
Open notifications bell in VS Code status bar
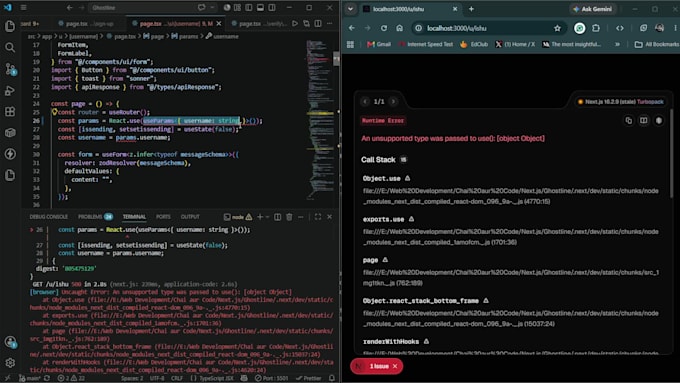click(x=332, y=378)
